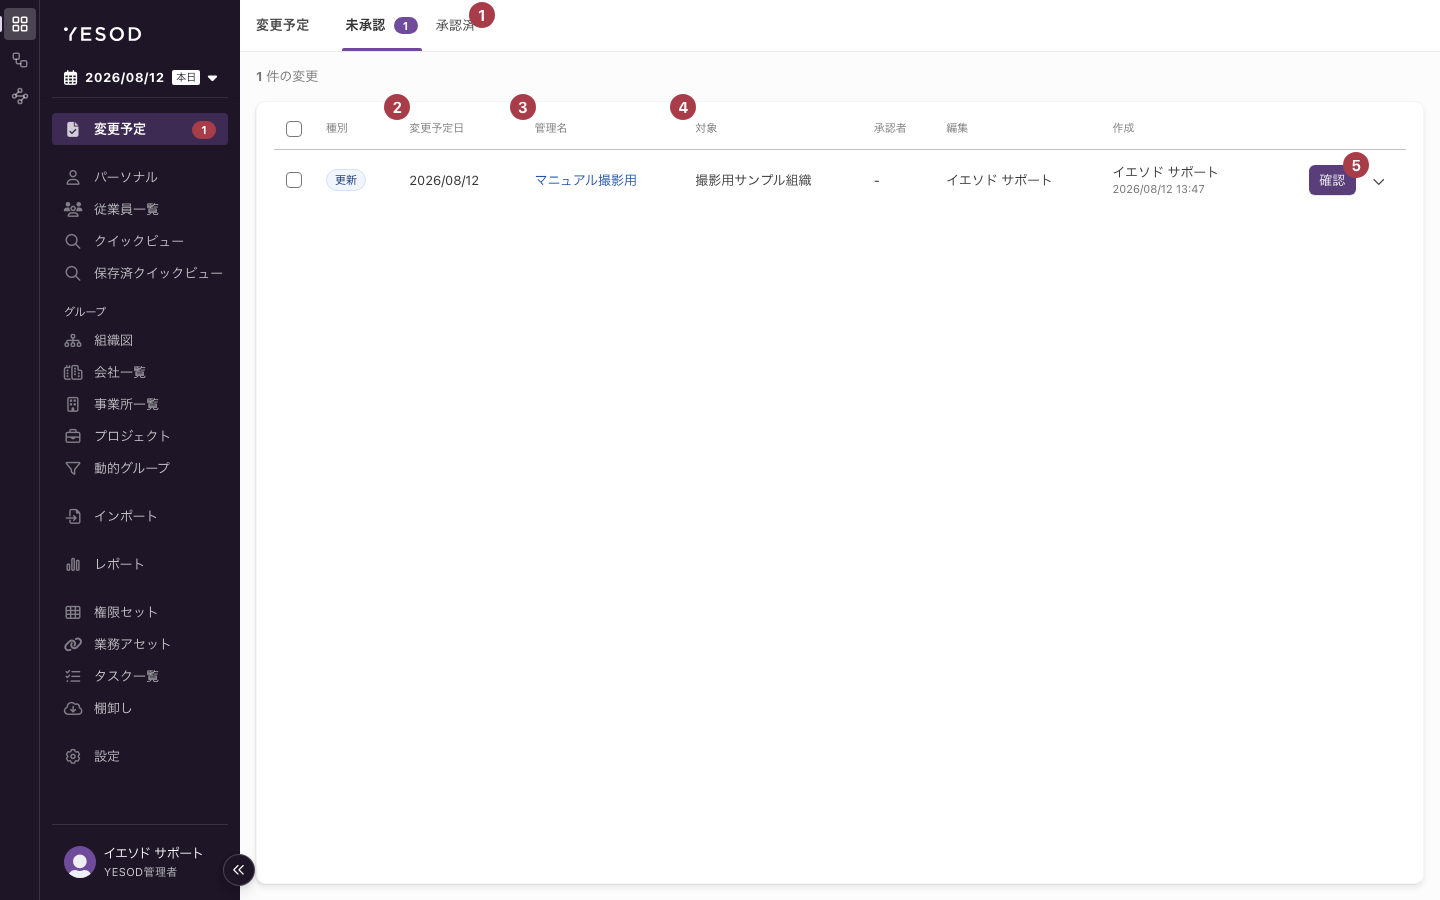Click the 設定 gear icon
The height and width of the screenshot is (900, 1440).
(x=73, y=756)
